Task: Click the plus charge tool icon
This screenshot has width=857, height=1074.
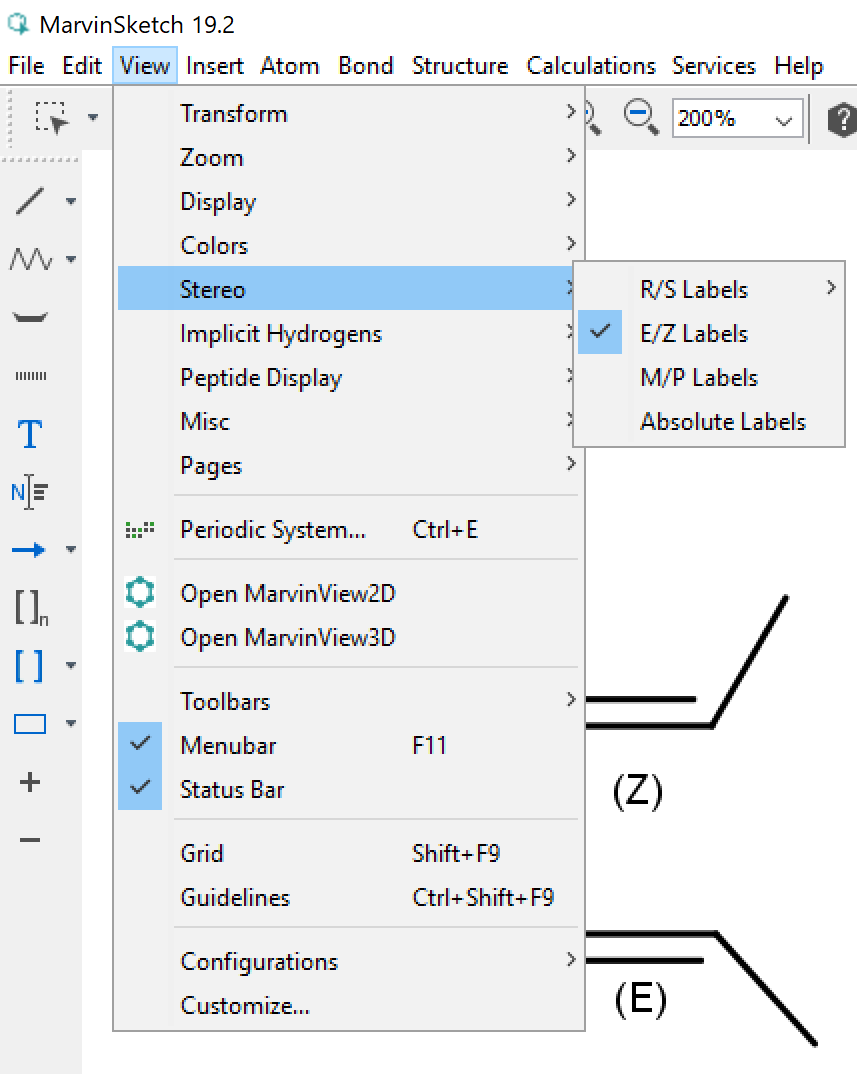Action: [x=30, y=782]
